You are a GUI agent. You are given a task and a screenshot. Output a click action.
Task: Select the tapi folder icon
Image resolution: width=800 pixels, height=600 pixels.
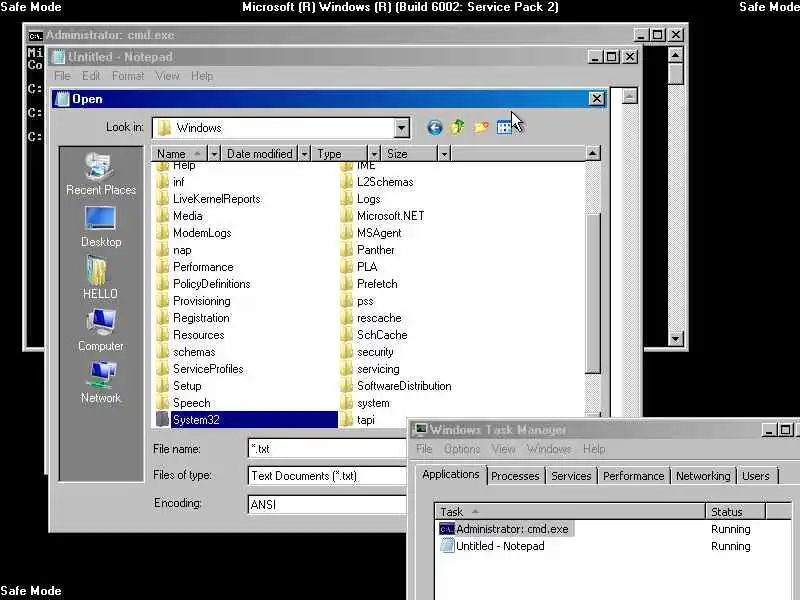pyautogui.click(x=347, y=419)
